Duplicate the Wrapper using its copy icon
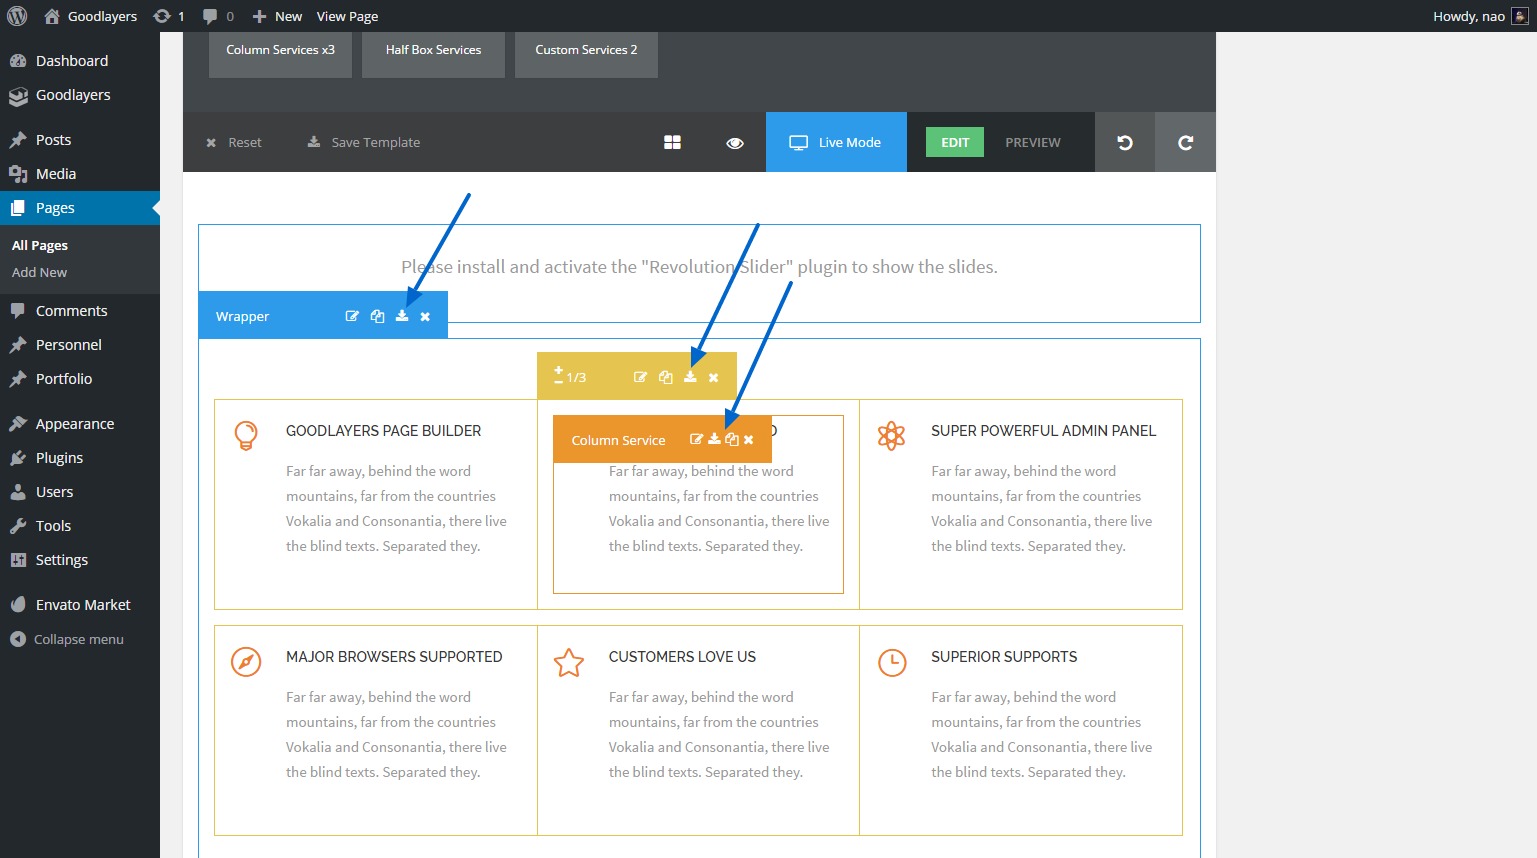The width and height of the screenshot is (1537, 858). click(x=377, y=316)
